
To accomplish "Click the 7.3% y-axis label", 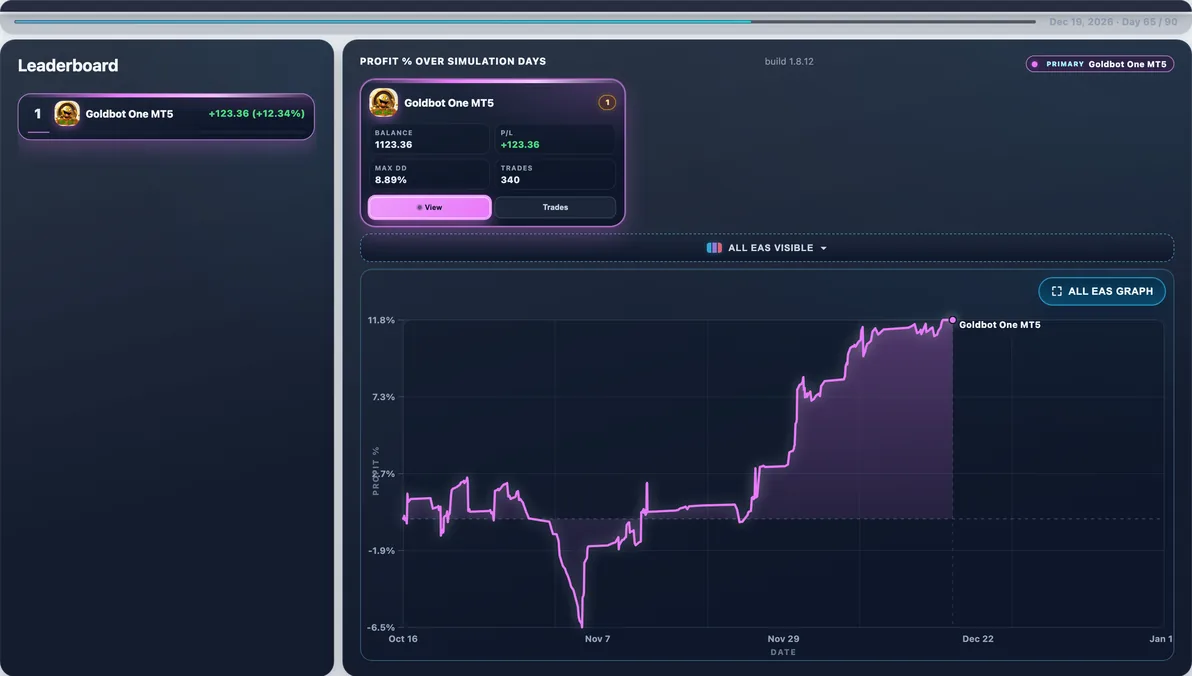I will click(x=383, y=397).
